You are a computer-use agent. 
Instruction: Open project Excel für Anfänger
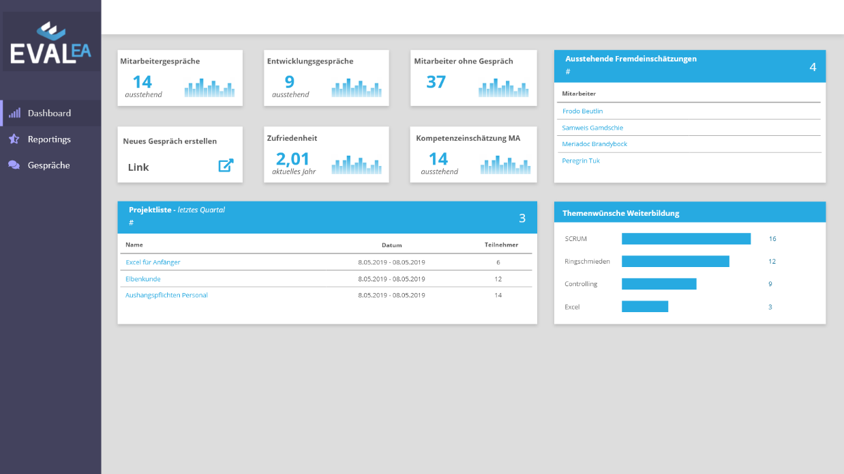tap(153, 262)
